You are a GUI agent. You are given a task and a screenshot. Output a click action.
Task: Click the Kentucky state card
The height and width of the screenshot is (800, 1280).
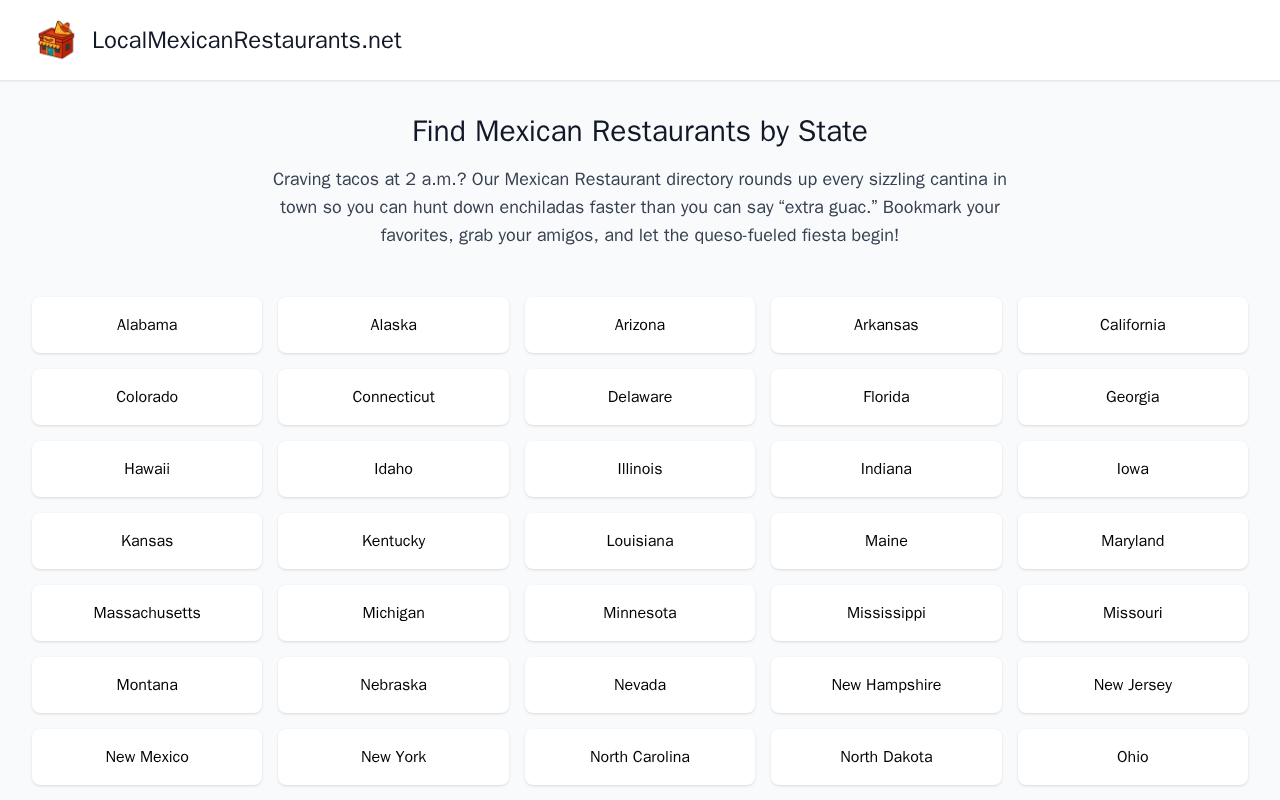(393, 541)
